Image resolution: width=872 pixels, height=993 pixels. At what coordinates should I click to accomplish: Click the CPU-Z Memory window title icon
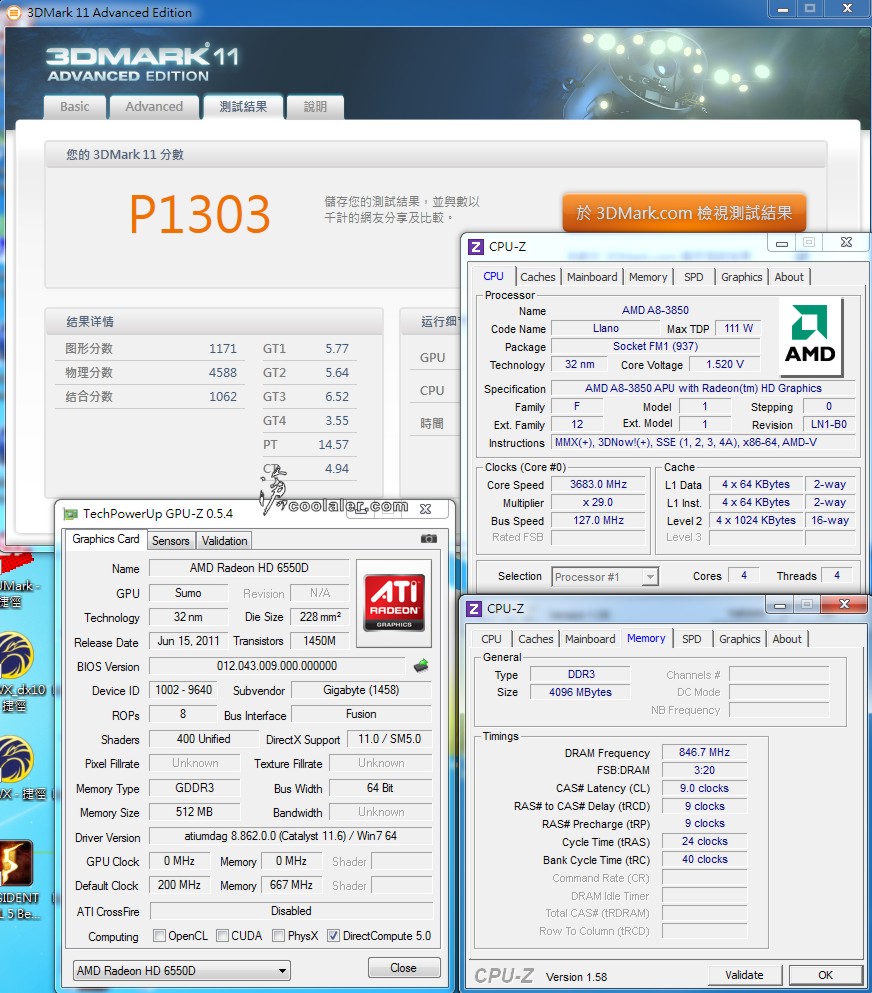(x=475, y=608)
